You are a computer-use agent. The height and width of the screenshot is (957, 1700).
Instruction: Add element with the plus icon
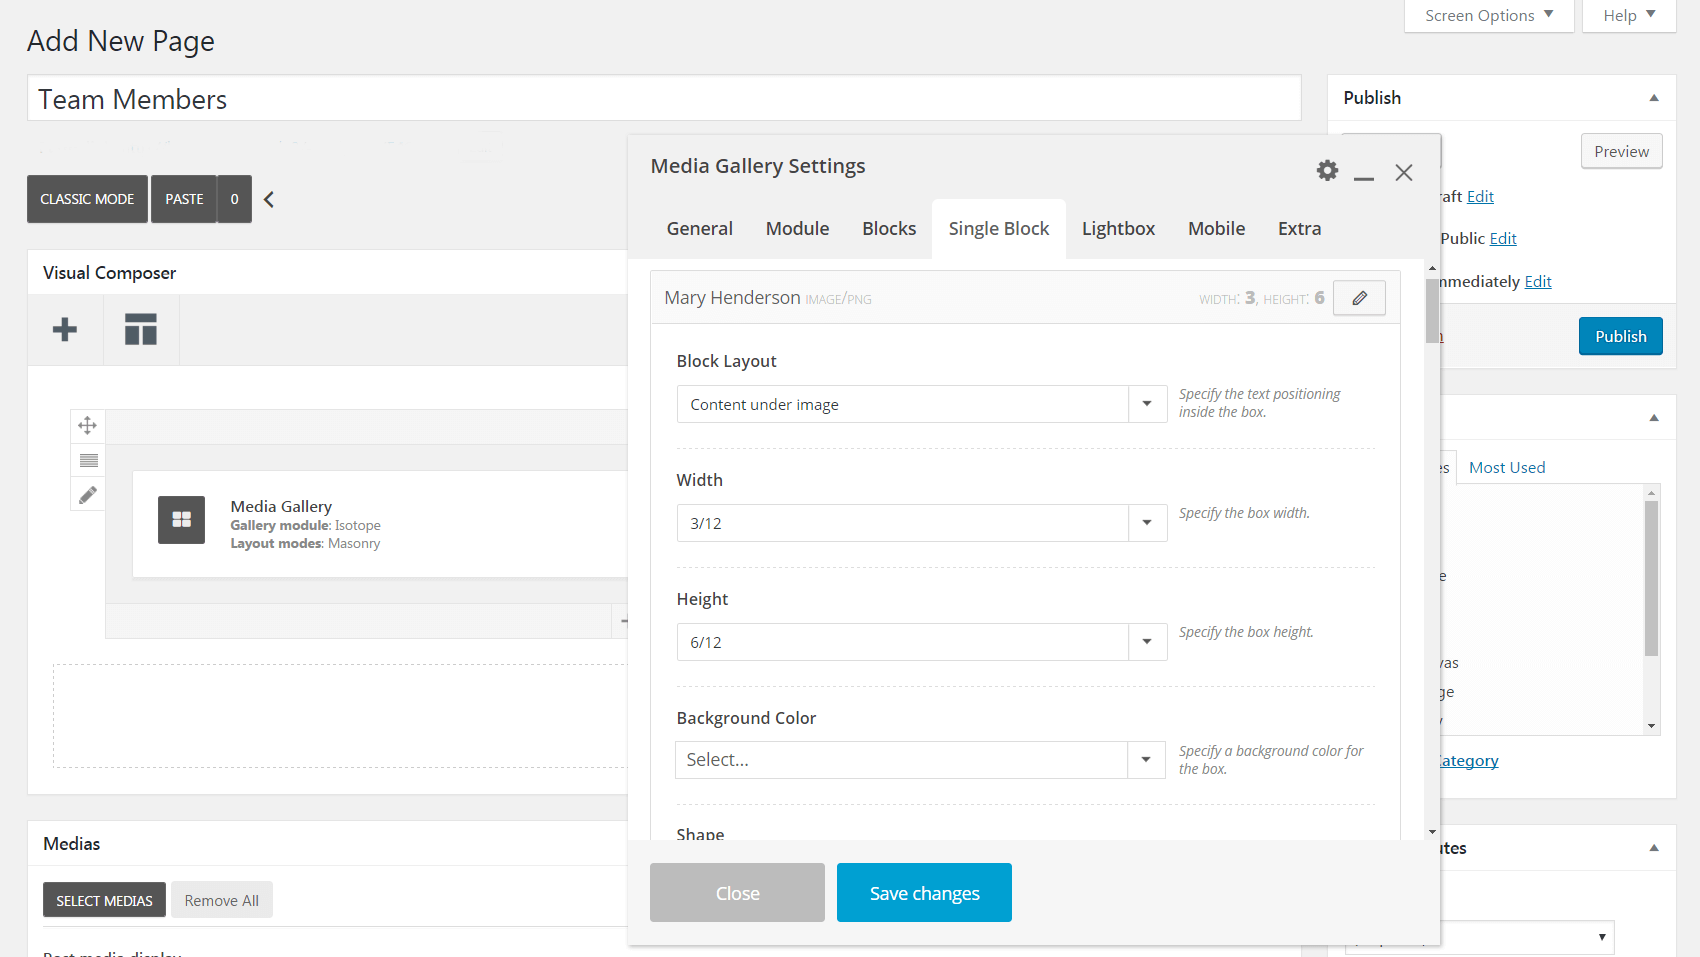coord(65,329)
